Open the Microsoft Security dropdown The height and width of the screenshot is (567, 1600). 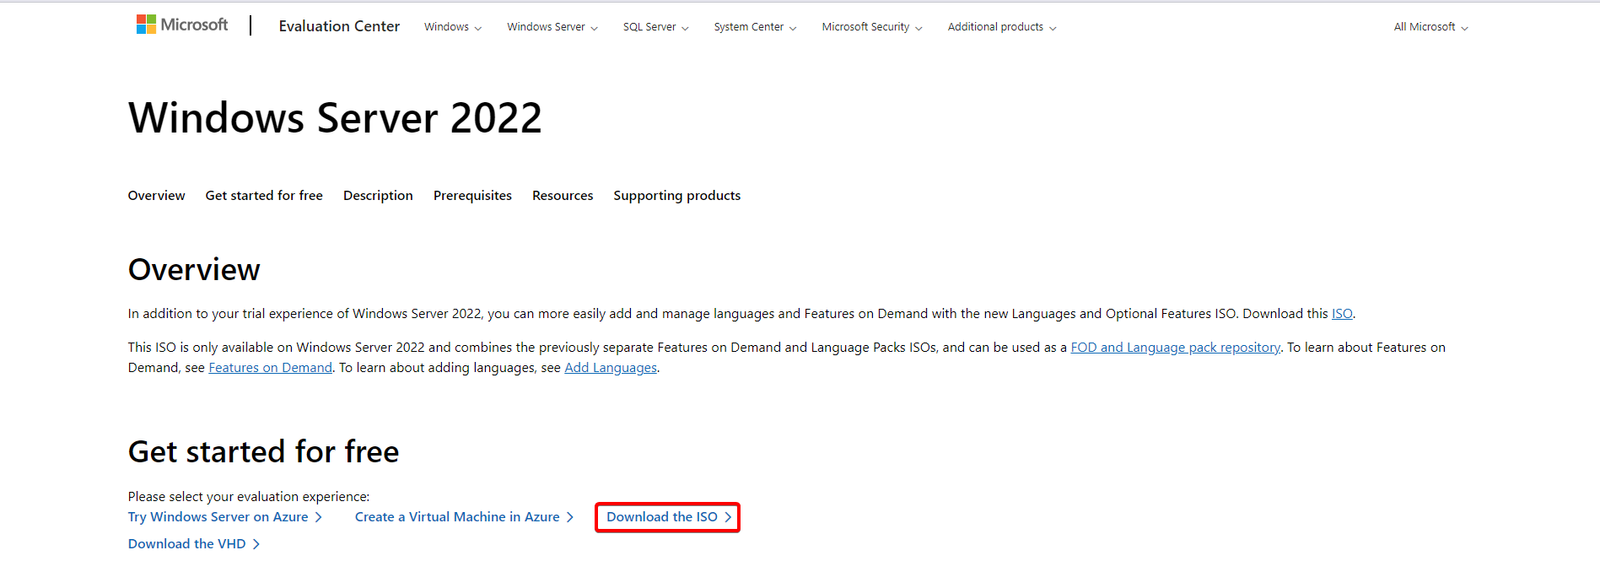[x=871, y=27]
